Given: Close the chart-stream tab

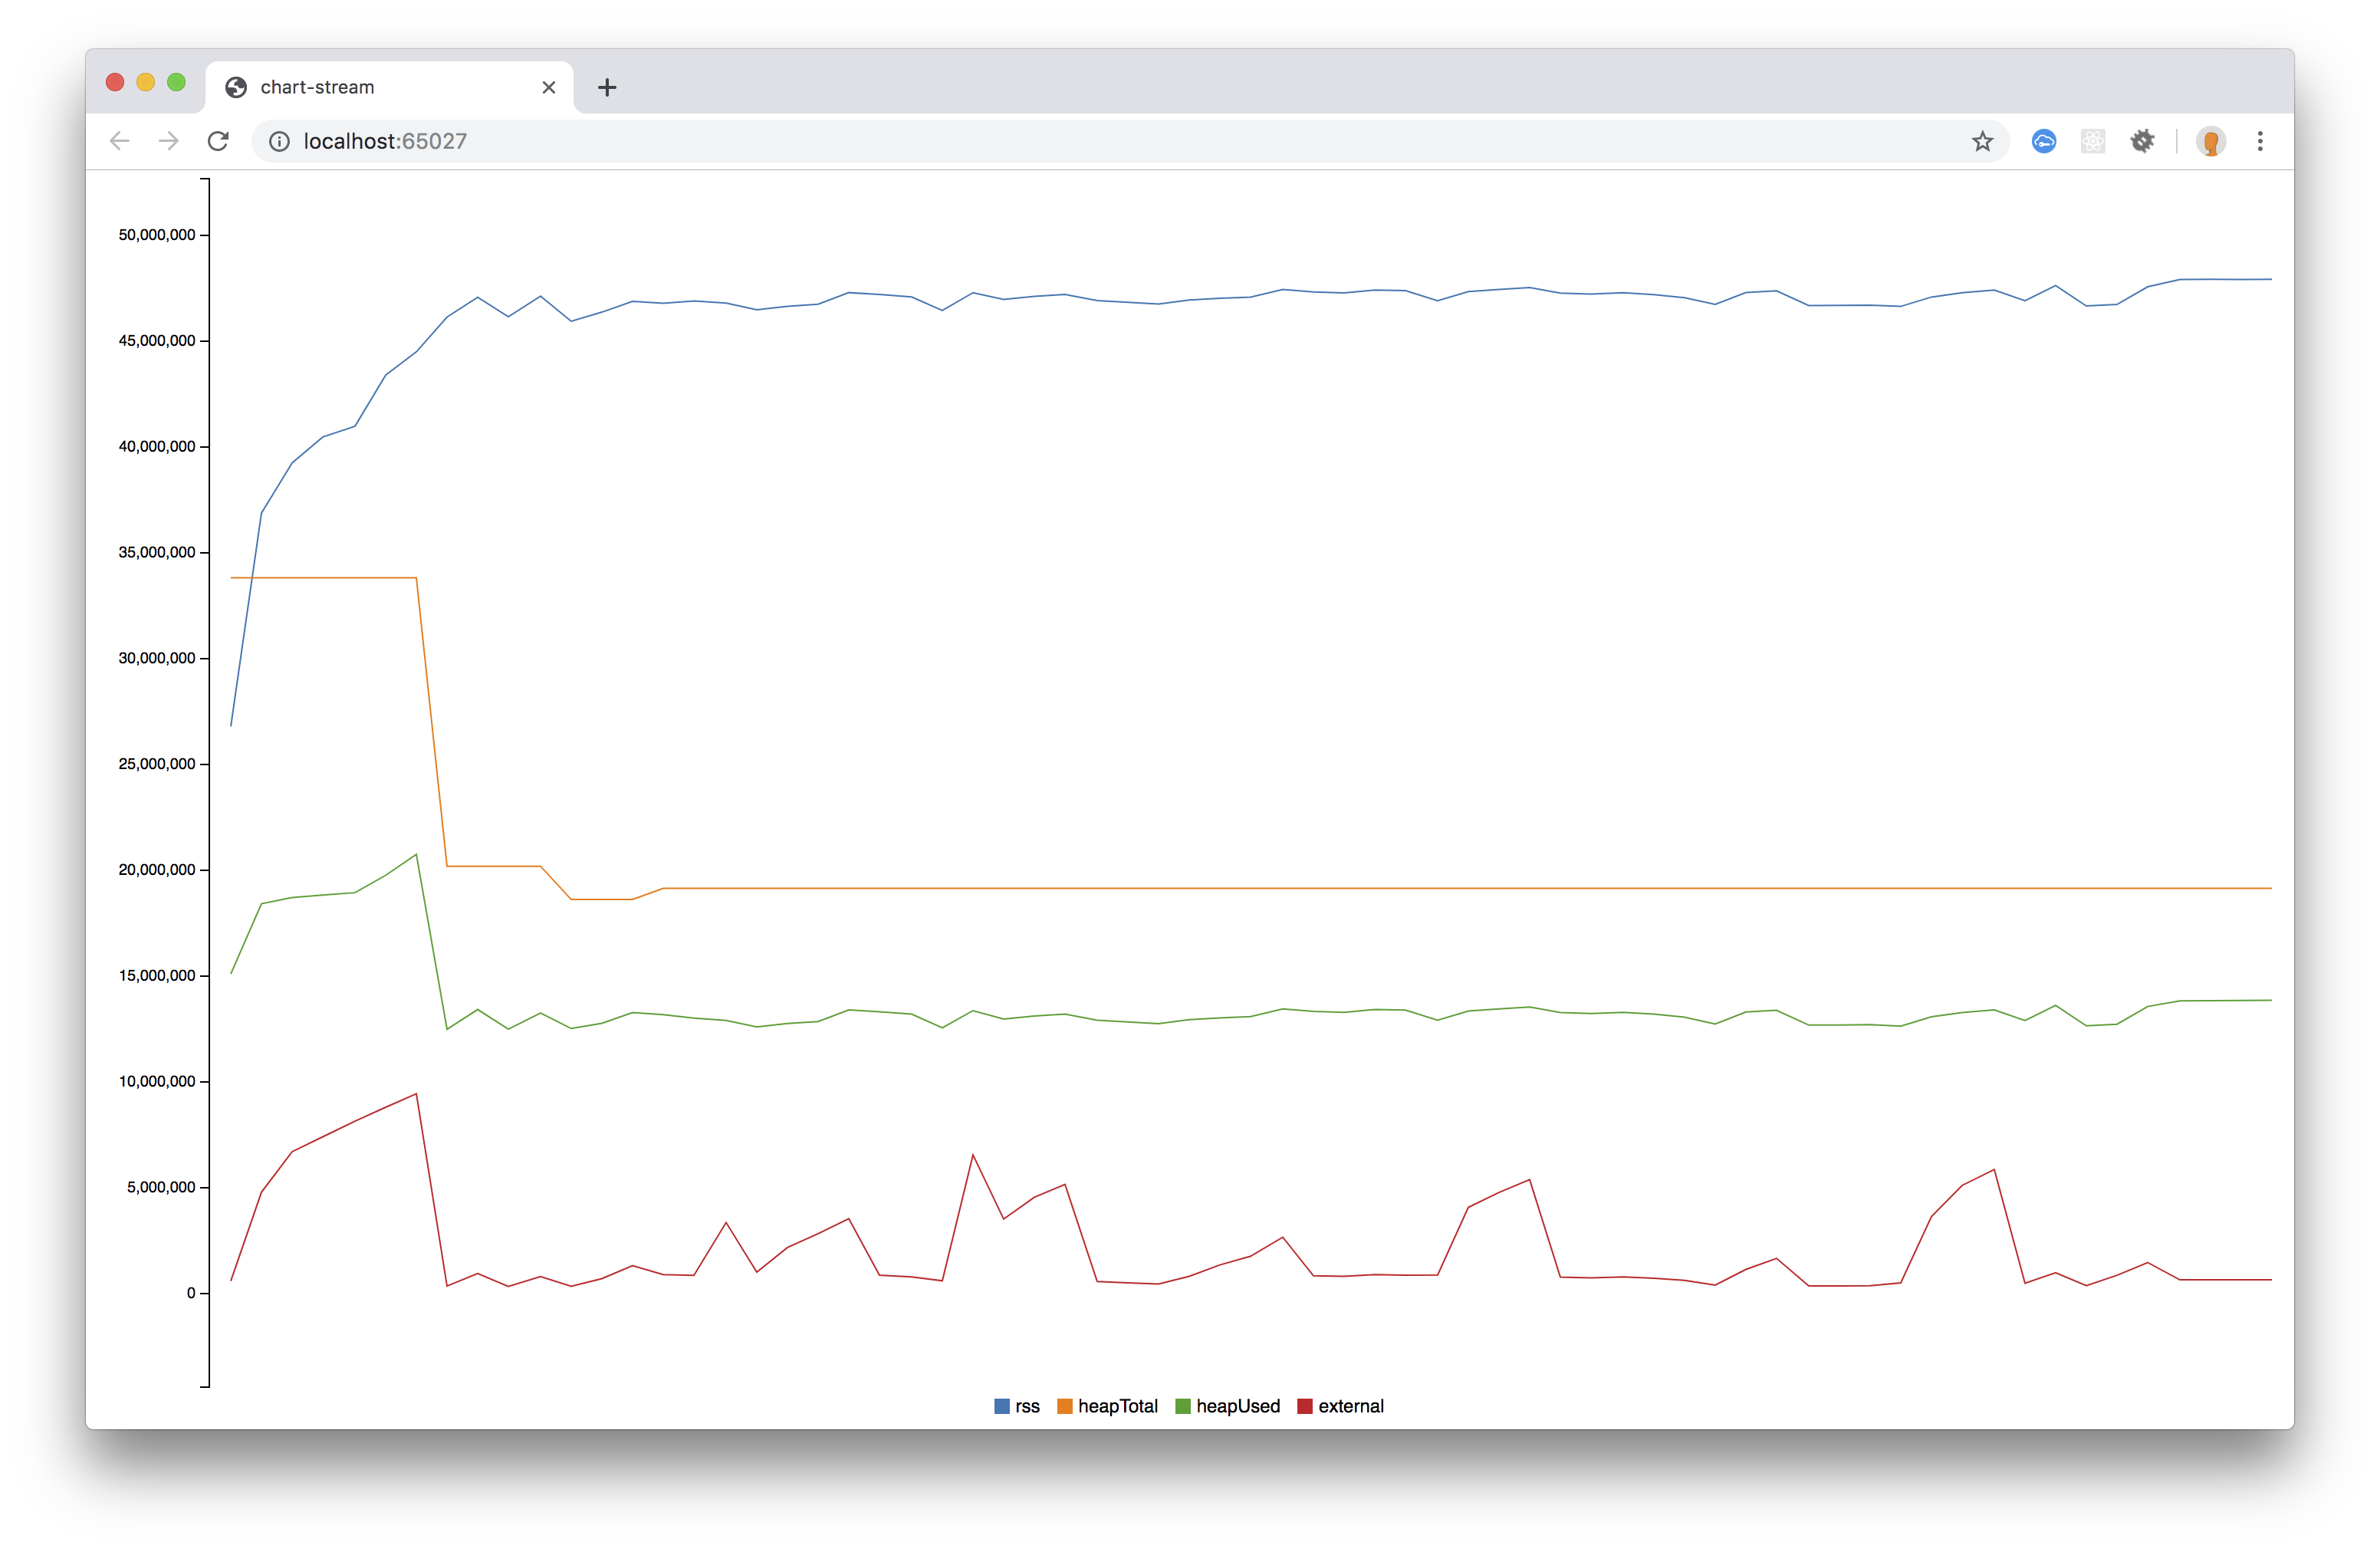Looking at the screenshot, I should tap(549, 87).
